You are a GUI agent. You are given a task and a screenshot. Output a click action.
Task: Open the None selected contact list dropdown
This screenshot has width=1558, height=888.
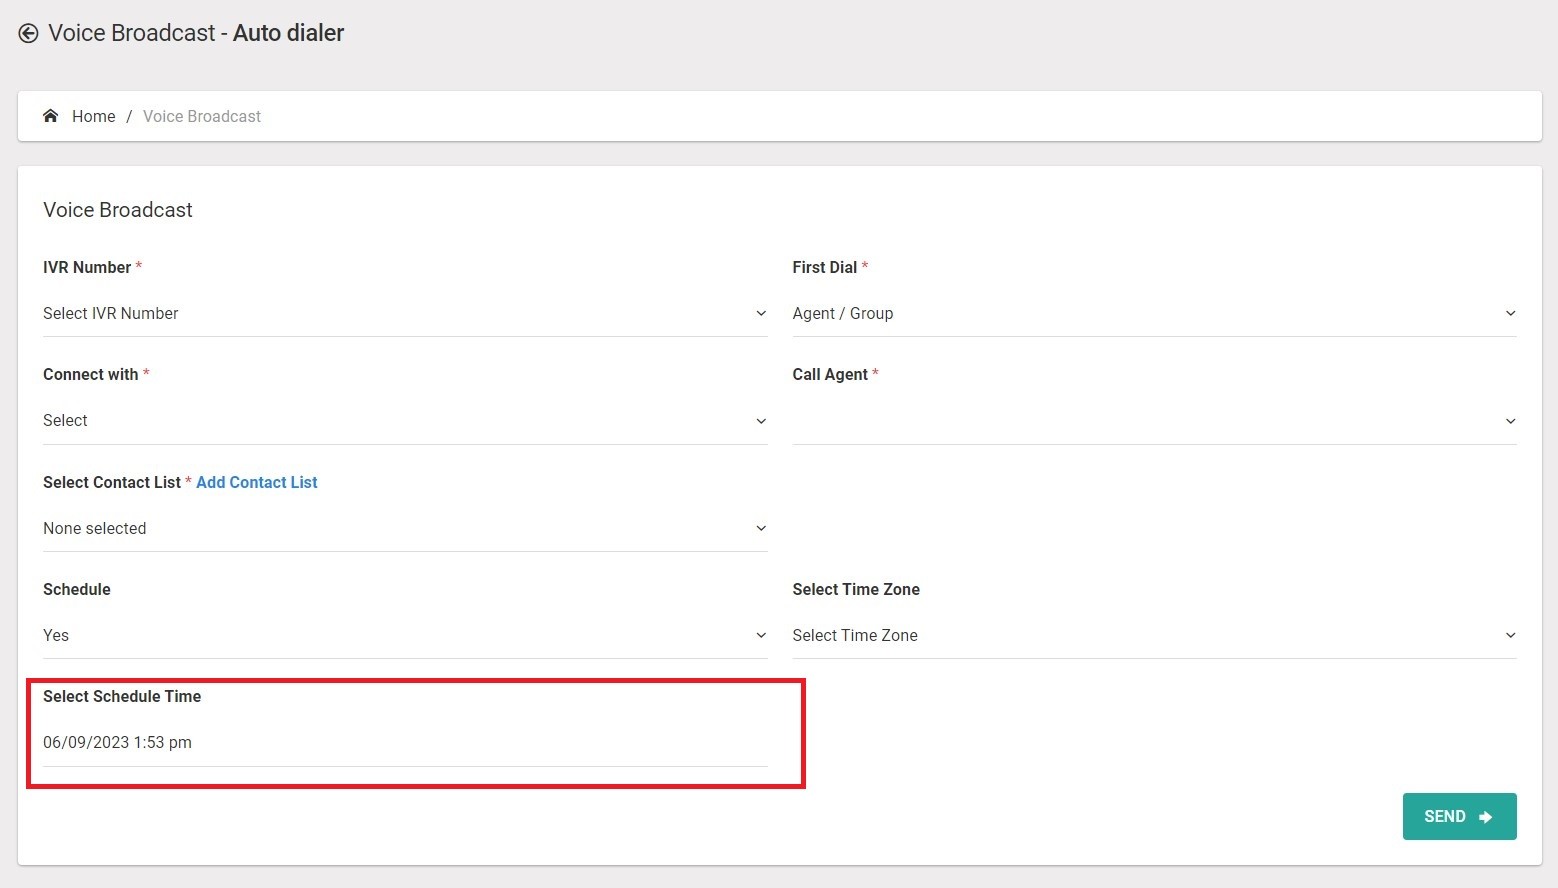(x=405, y=529)
